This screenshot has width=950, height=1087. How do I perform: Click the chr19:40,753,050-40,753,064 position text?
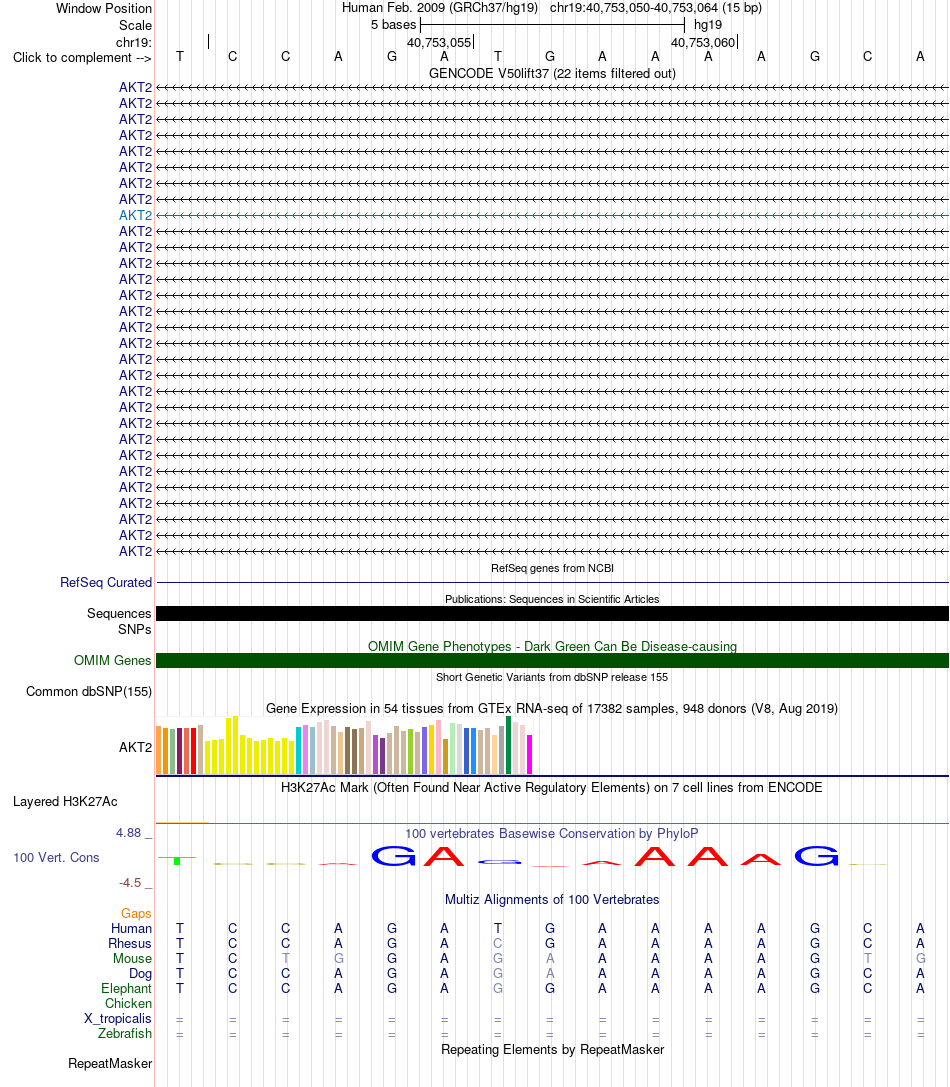coord(655,8)
